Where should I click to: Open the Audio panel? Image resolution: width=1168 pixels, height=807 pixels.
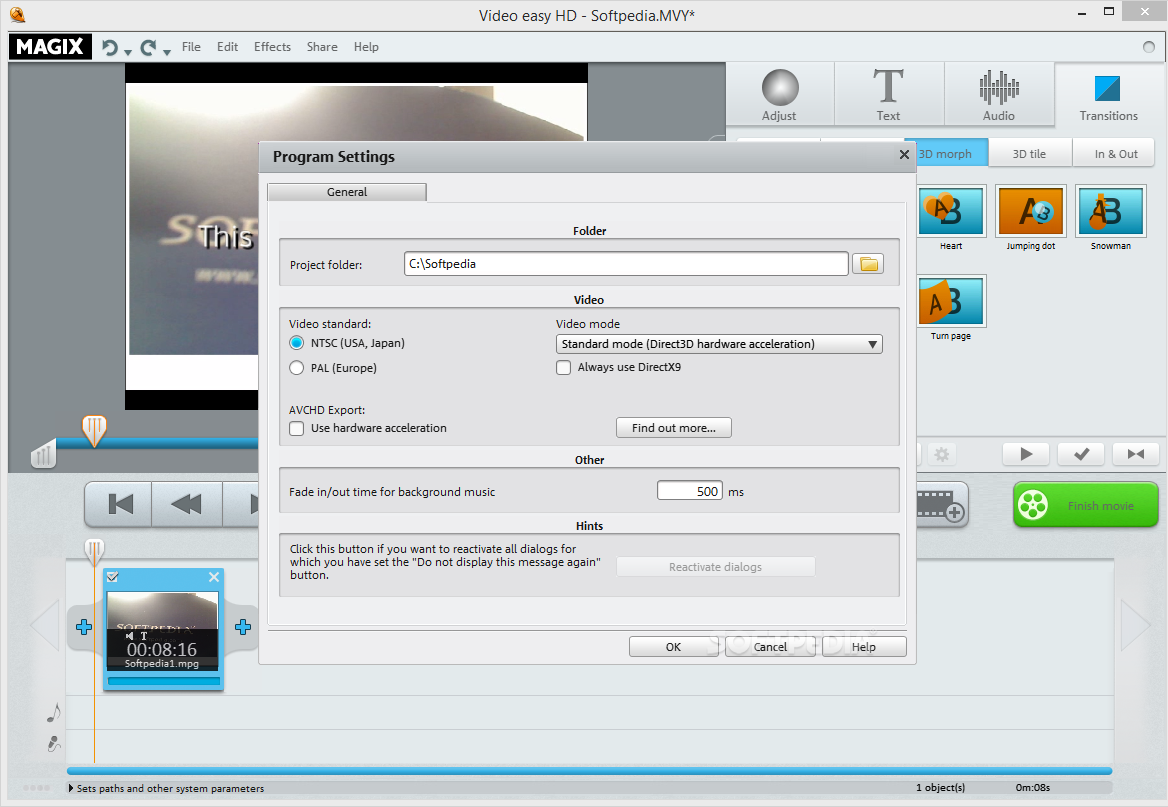(998, 94)
